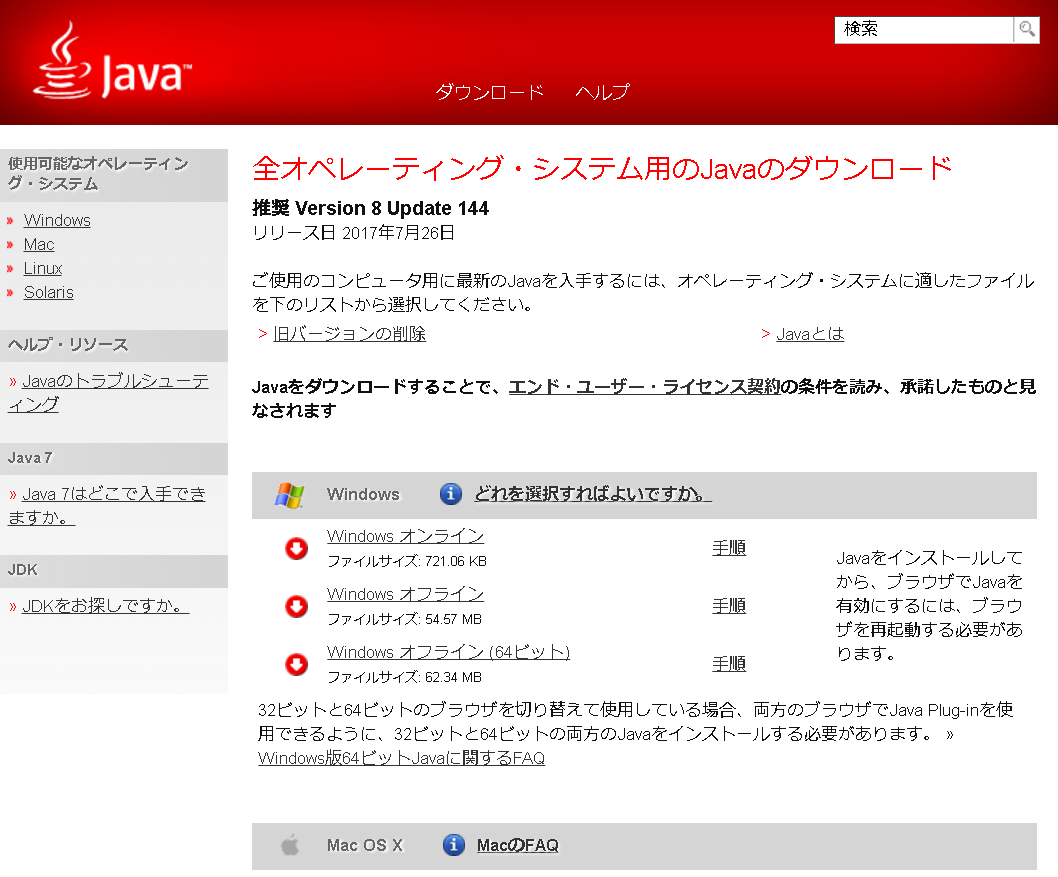Click into the 検索 search field
The height and width of the screenshot is (877, 1058).
click(924, 30)
